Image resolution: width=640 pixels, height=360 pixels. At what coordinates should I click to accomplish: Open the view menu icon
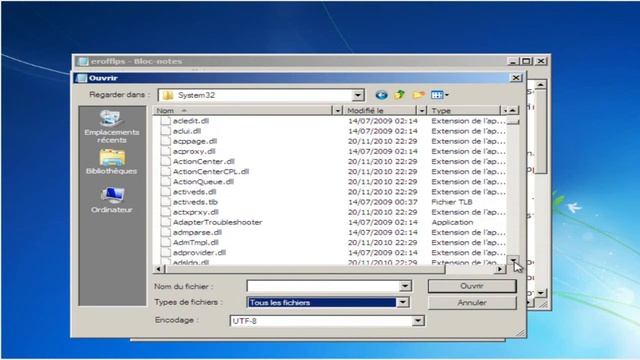pyautogui.click(x=437, y=95)
